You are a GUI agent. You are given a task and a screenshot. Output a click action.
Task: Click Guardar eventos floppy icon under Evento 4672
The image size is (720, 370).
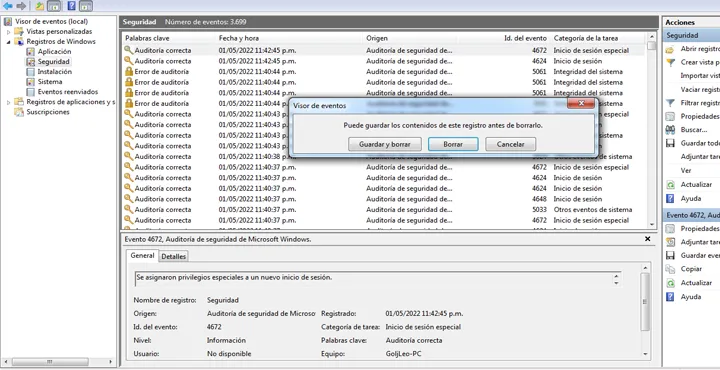tap(670, 256)
